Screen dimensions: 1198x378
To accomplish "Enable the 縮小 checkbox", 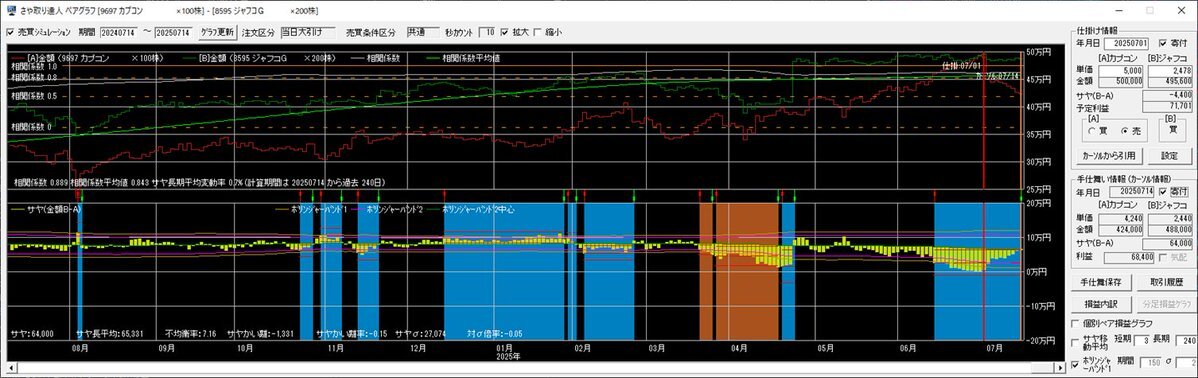I will 538,32.
